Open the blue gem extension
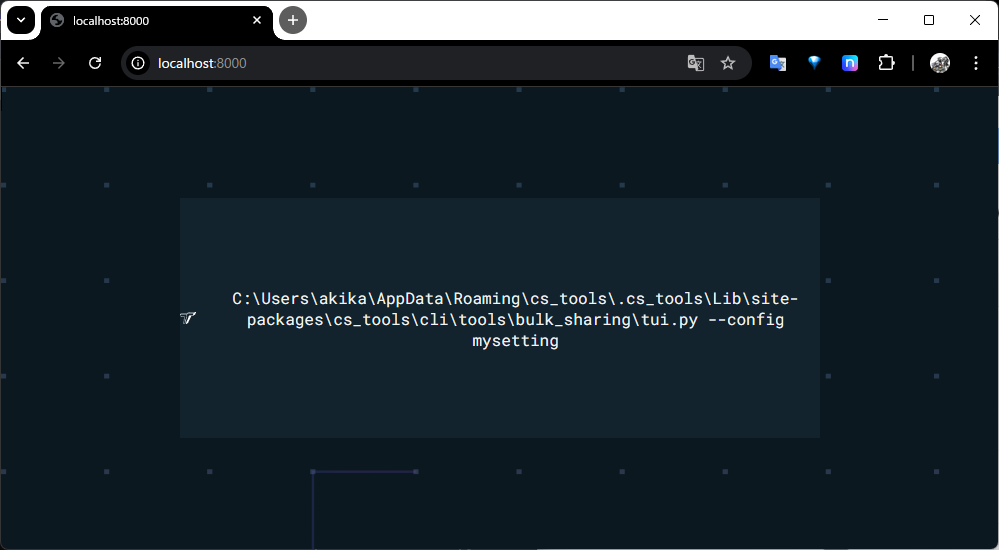999x550 pixels. [814, 63]
